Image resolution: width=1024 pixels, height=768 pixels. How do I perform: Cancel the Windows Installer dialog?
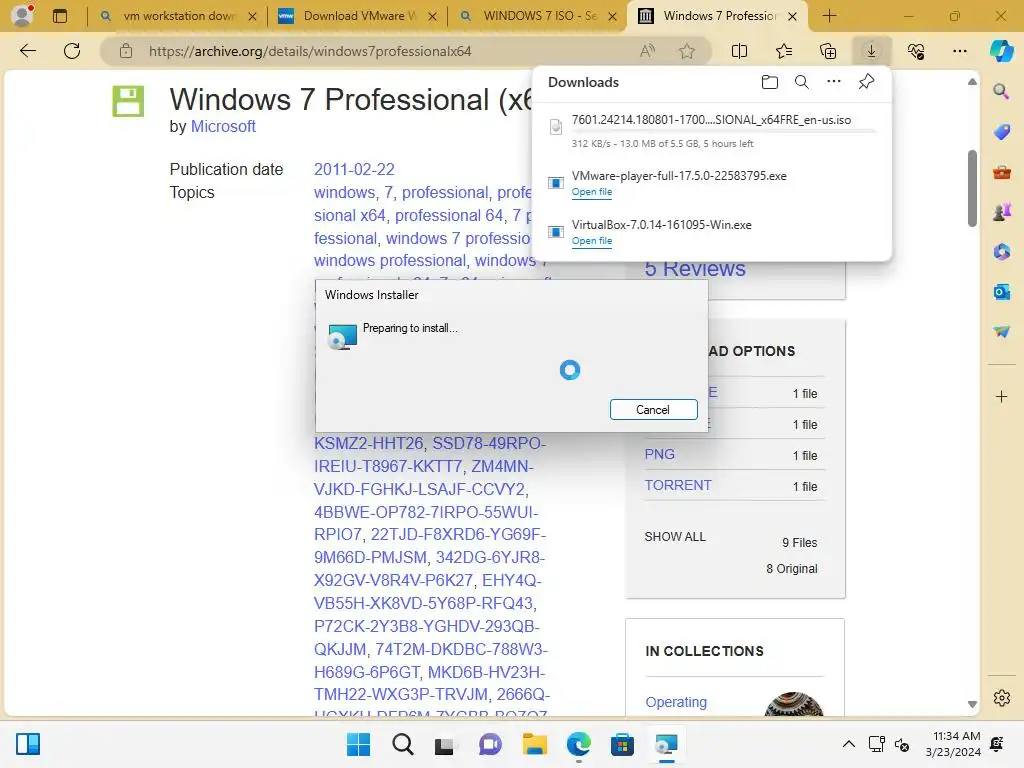coord(653,409)
